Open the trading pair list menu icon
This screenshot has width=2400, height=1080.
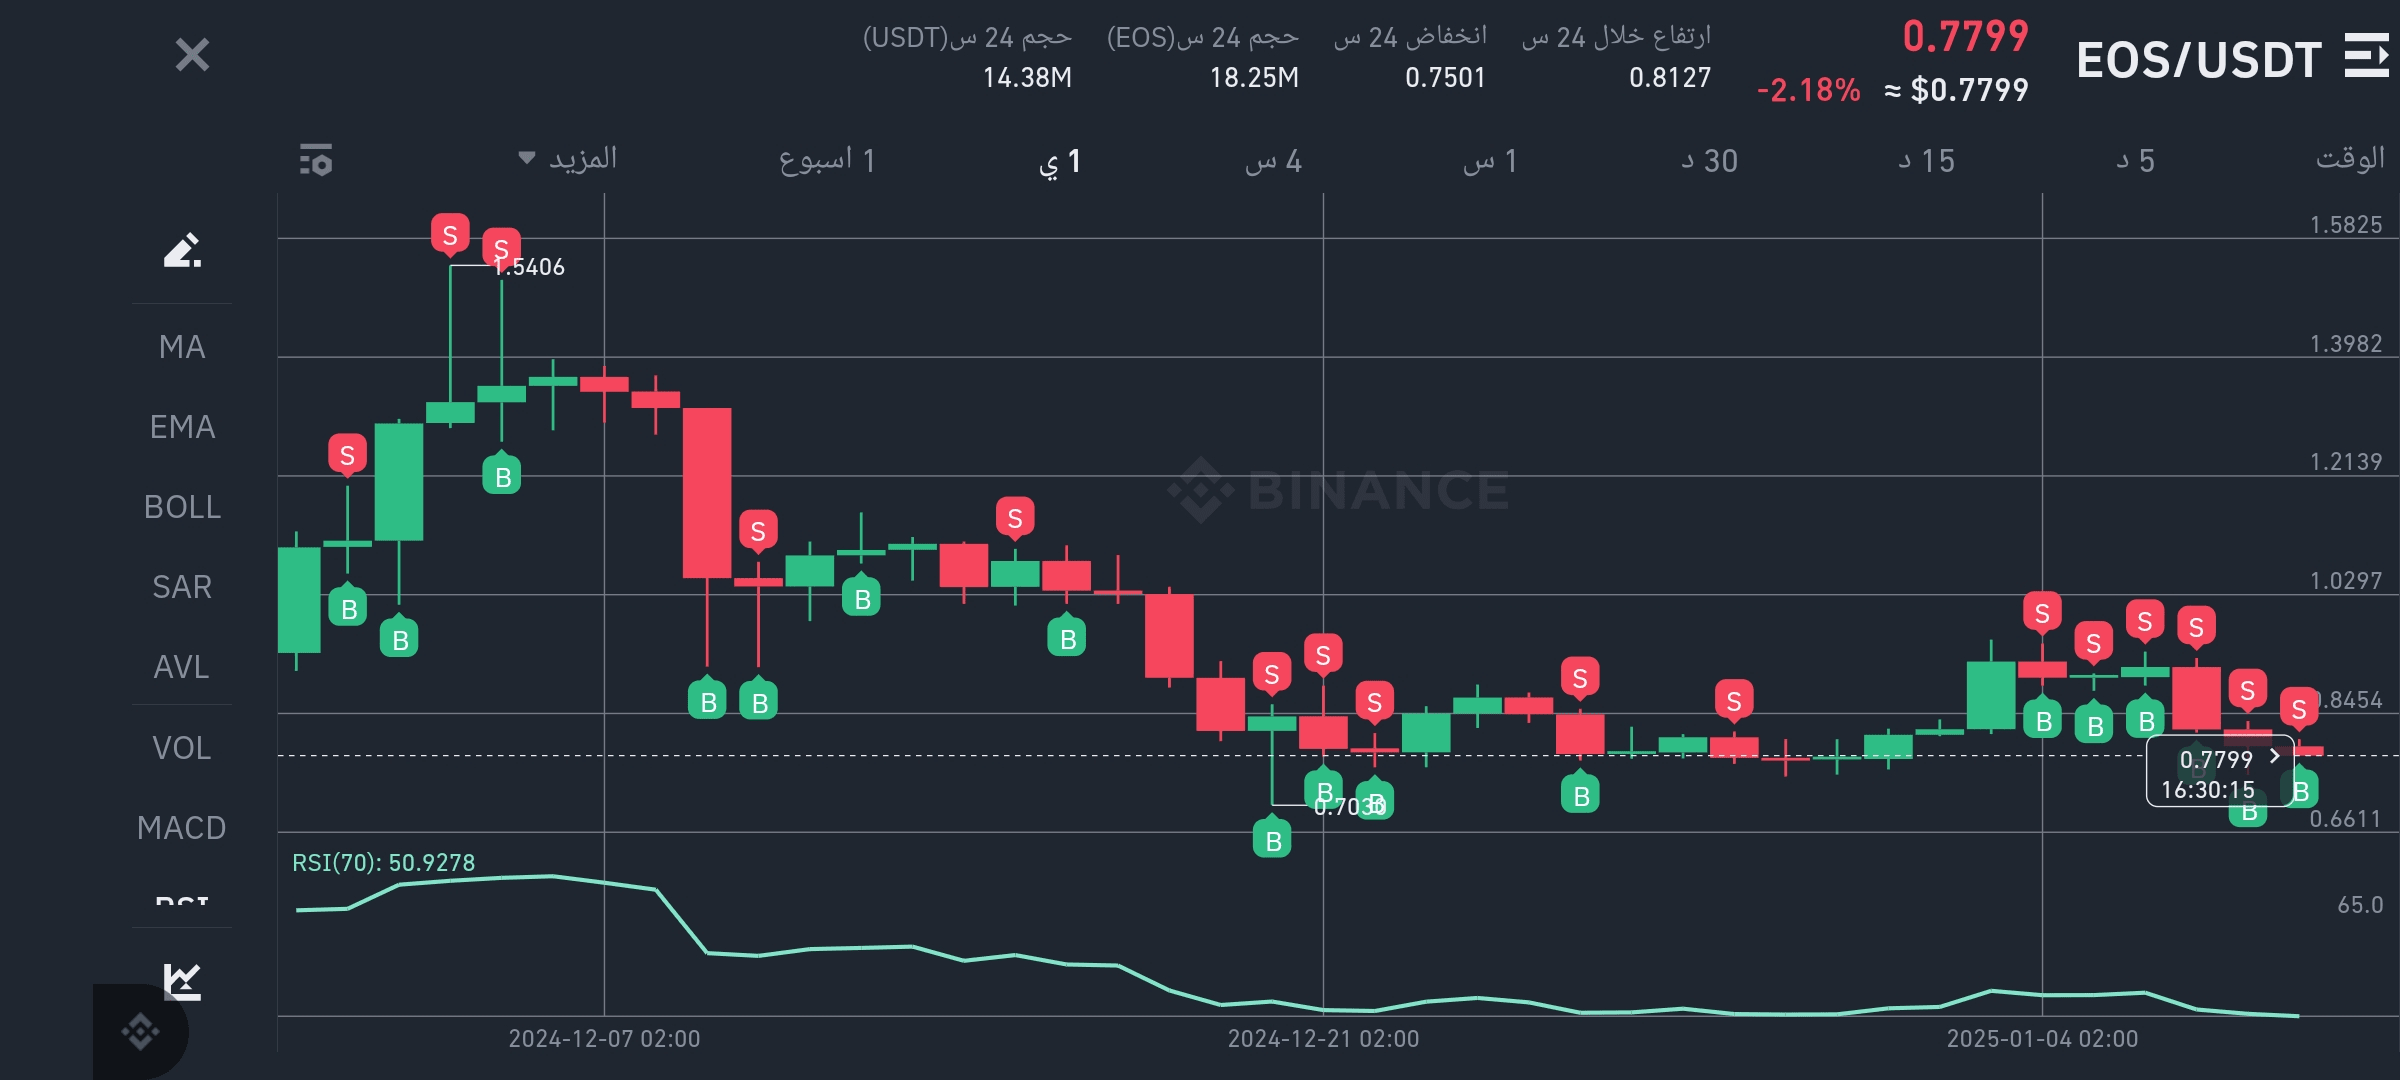point(2366,56)
